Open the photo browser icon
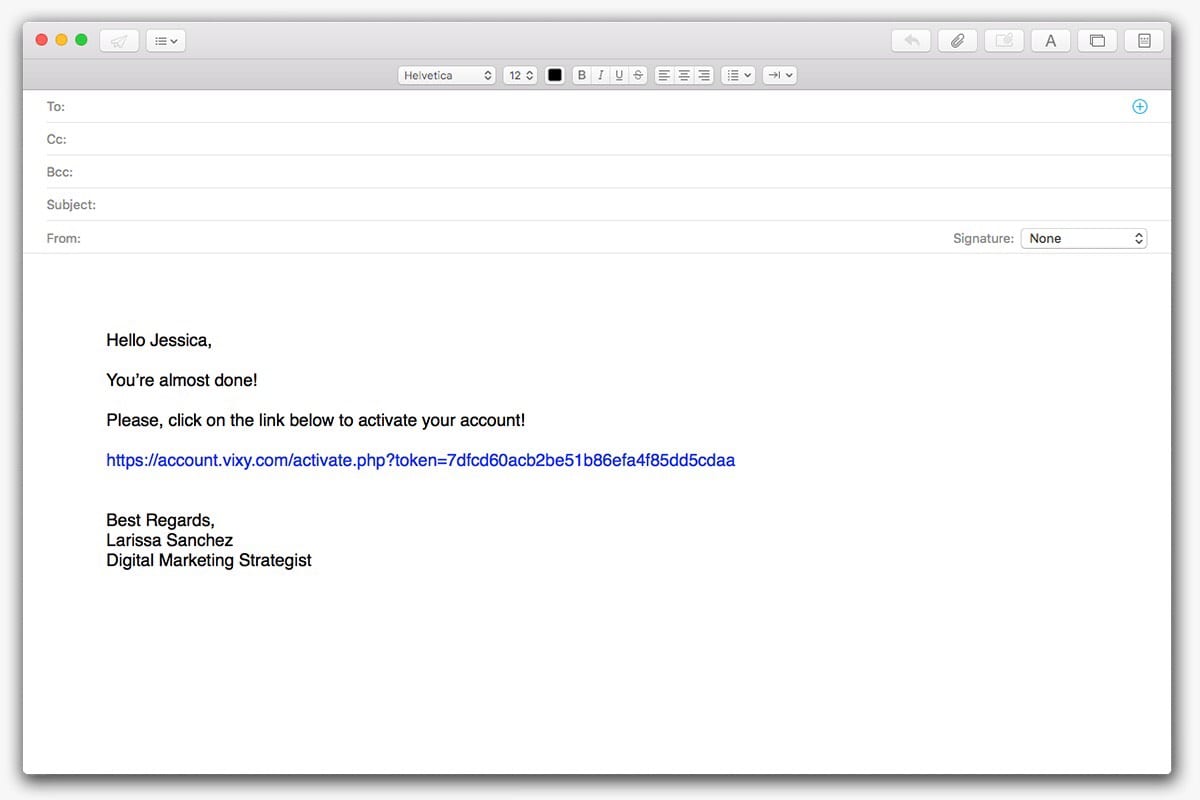Image resolution: width=1200 pixels, height=800 pixels. [x=1004, y=40]
